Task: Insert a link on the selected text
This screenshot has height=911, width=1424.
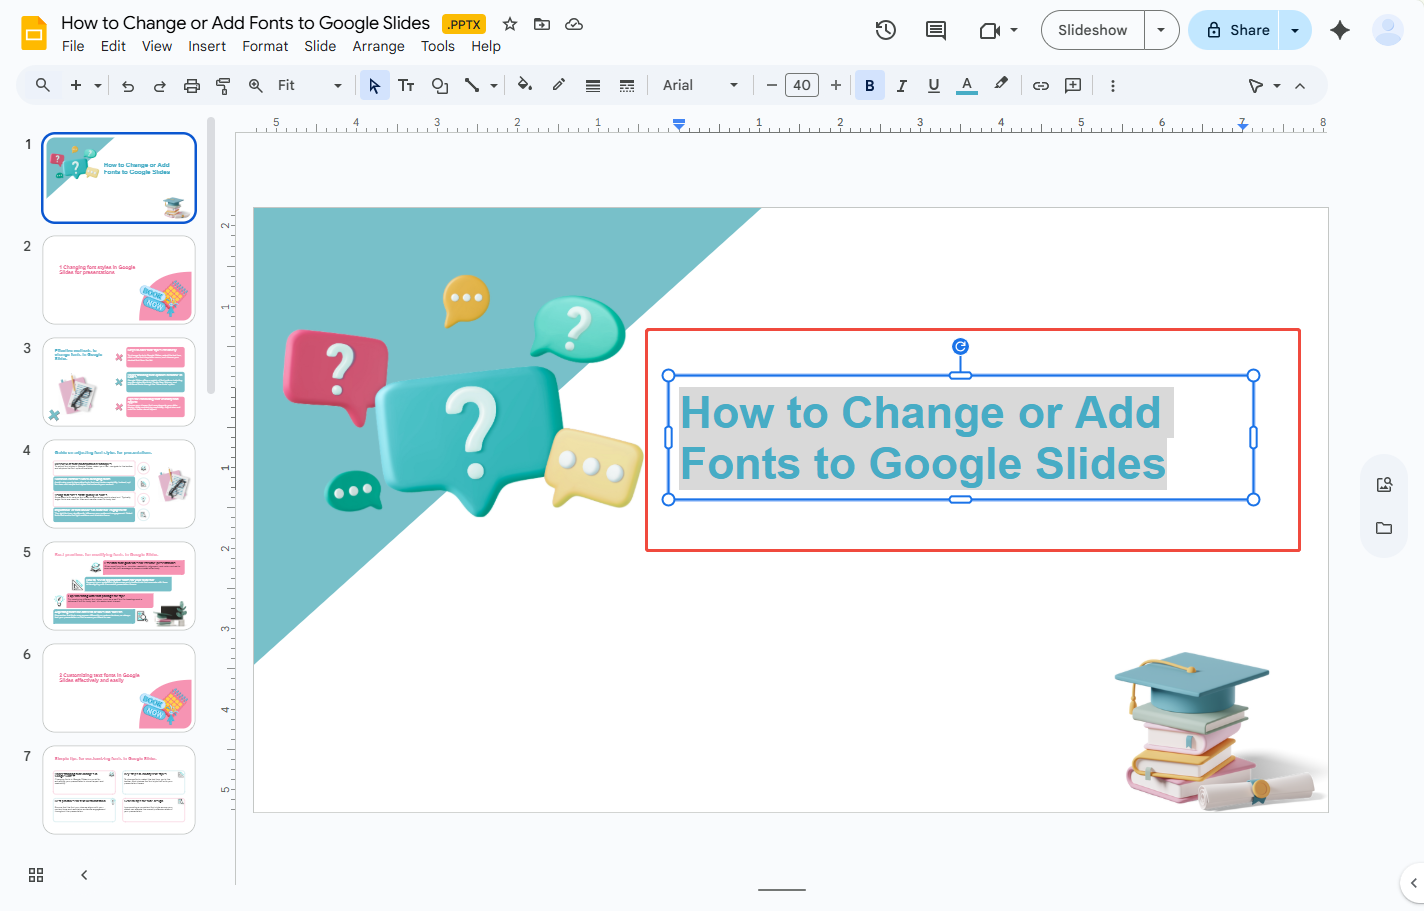Action: pos(1040,85)
